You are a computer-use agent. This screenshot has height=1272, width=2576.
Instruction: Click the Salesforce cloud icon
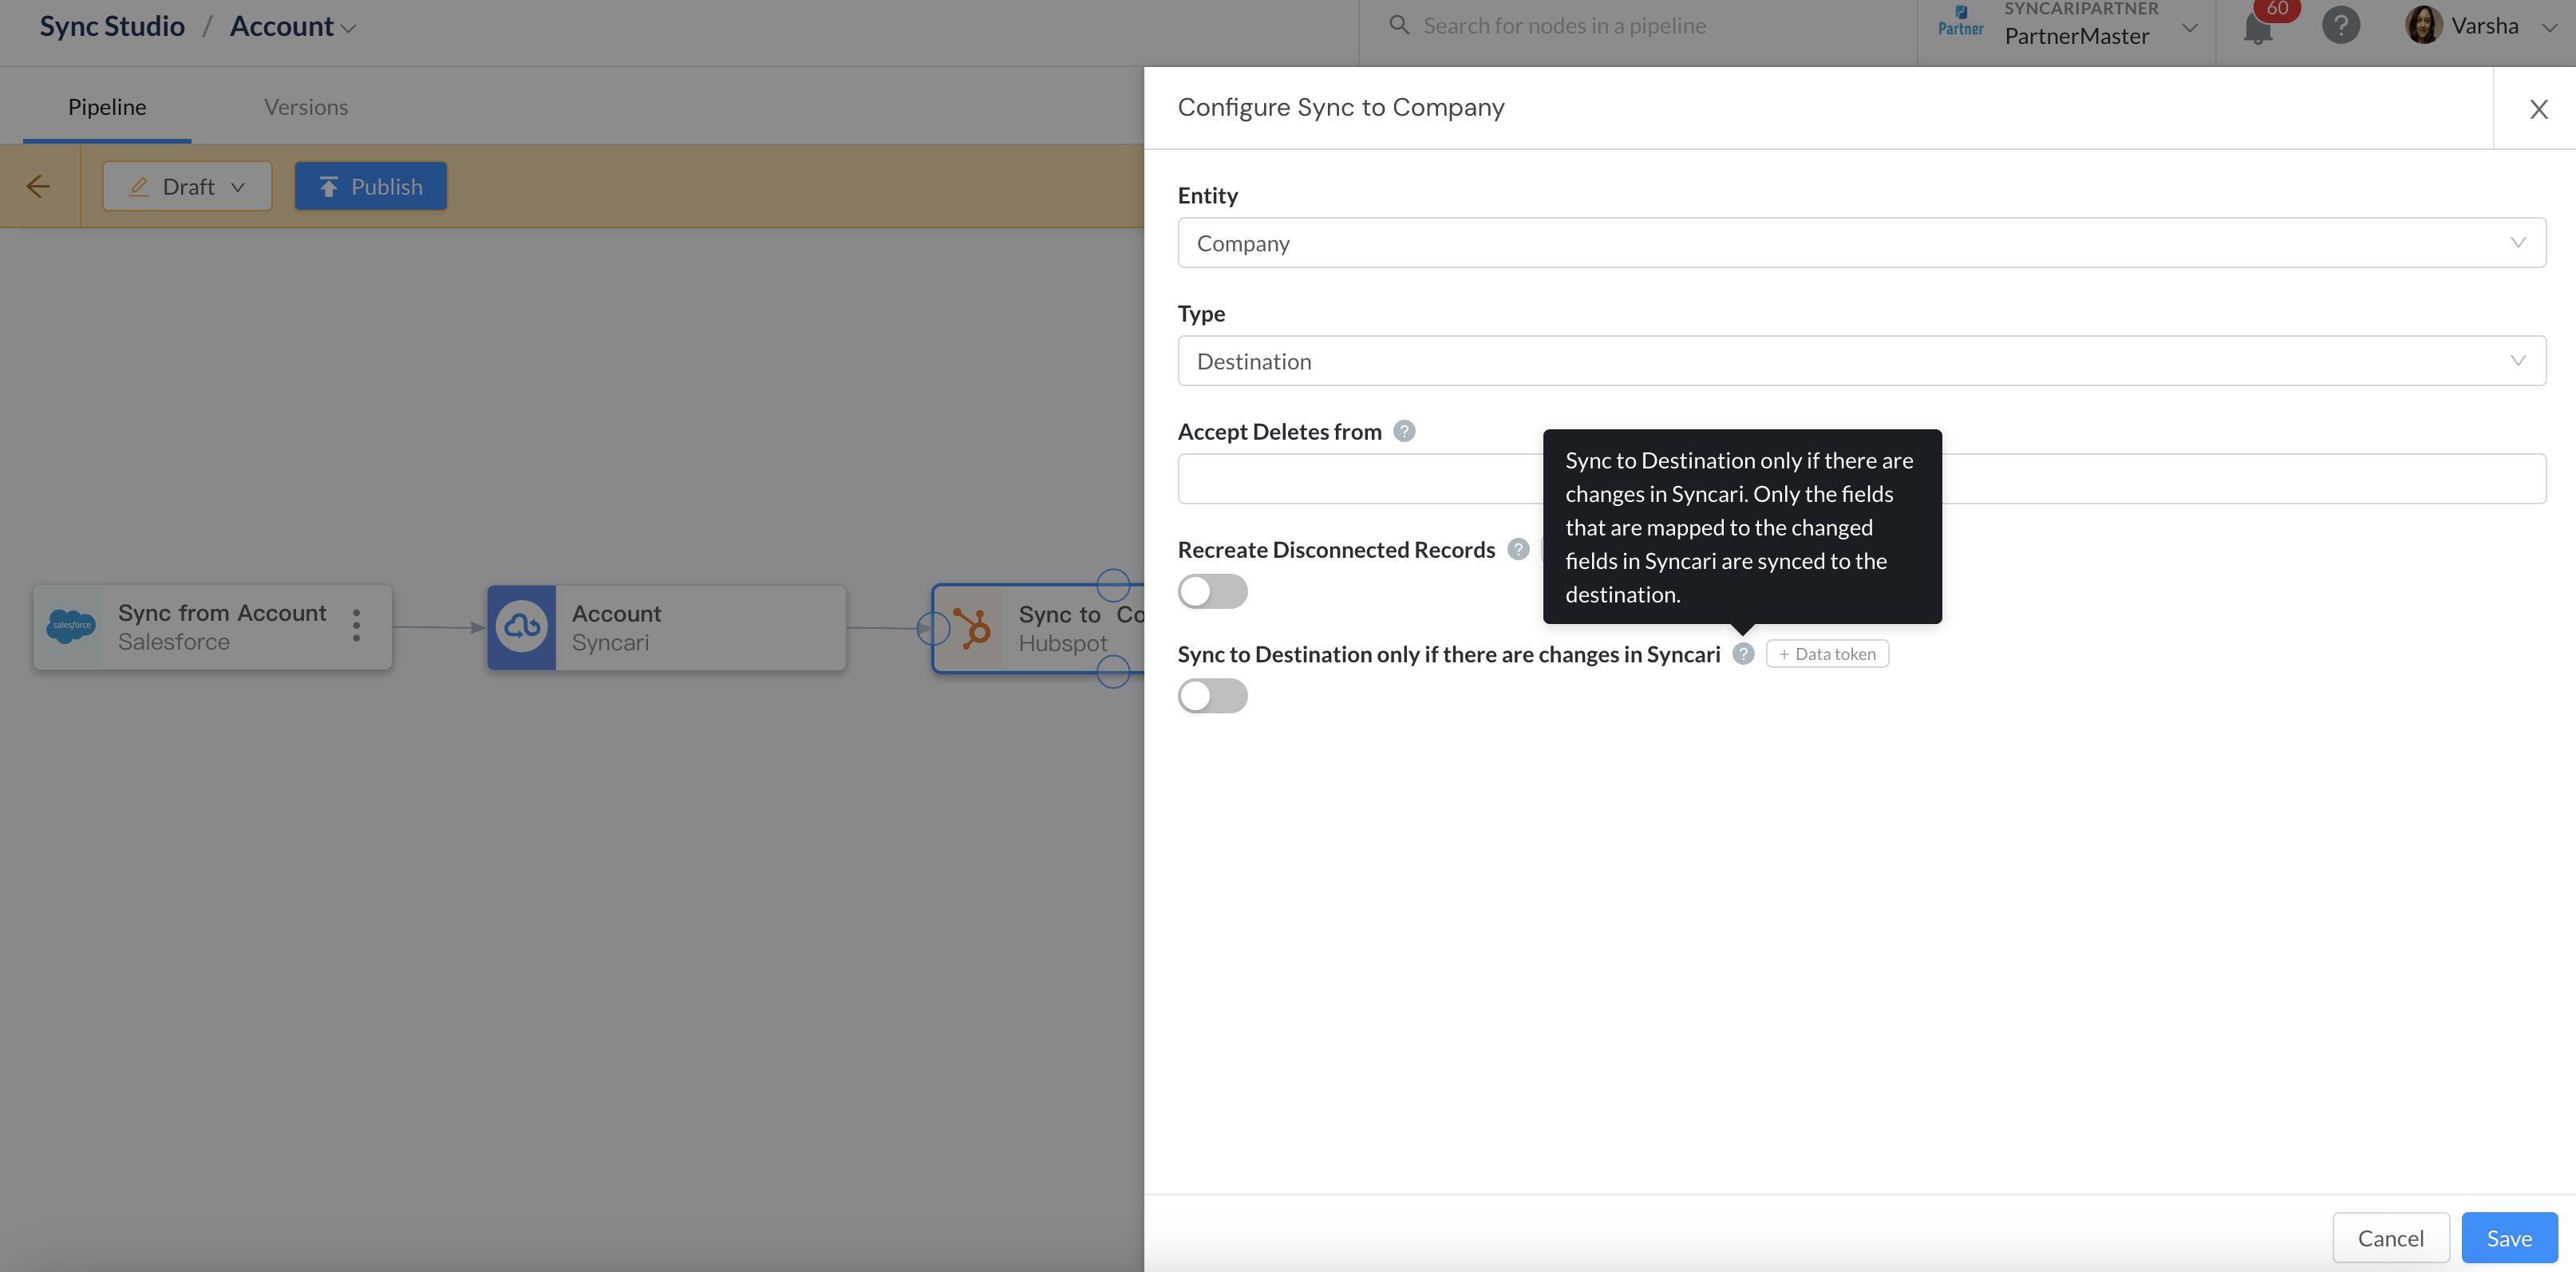tap(70, 627)
